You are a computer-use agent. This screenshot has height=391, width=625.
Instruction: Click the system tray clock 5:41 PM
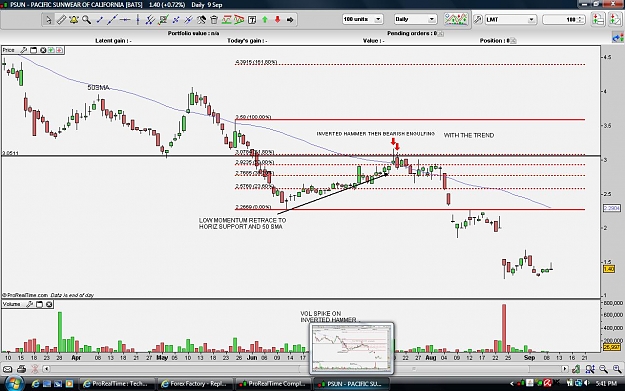click(x=606, y=384)
